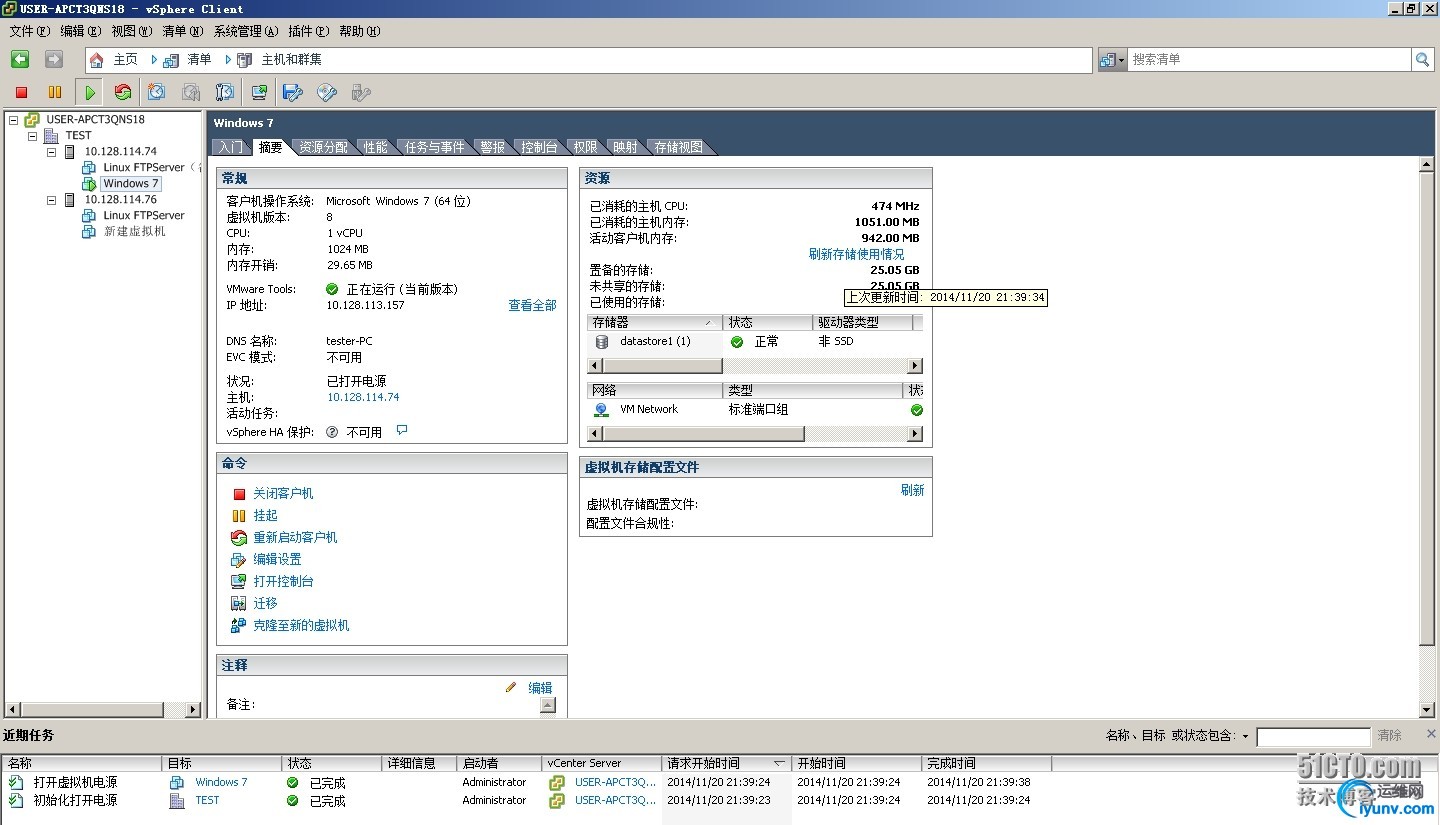Click the USB device connect toolbar icon

(361, 93)
